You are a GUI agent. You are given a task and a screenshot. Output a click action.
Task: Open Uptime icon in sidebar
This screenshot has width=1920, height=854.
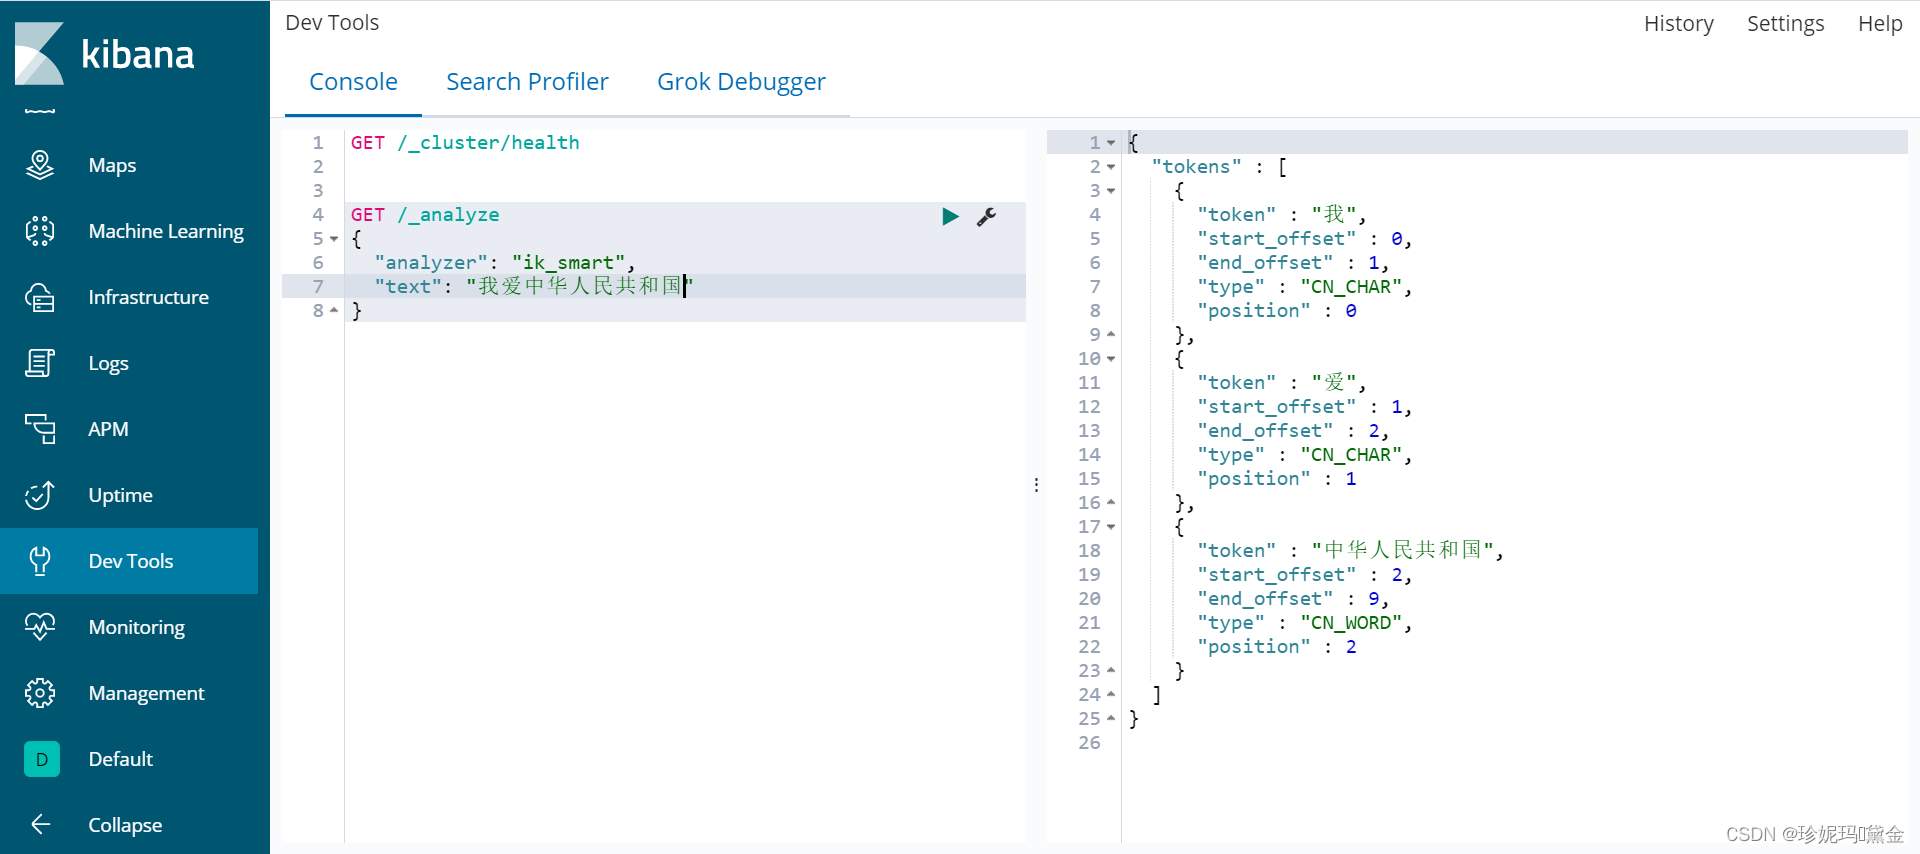(x=40, y=495)
